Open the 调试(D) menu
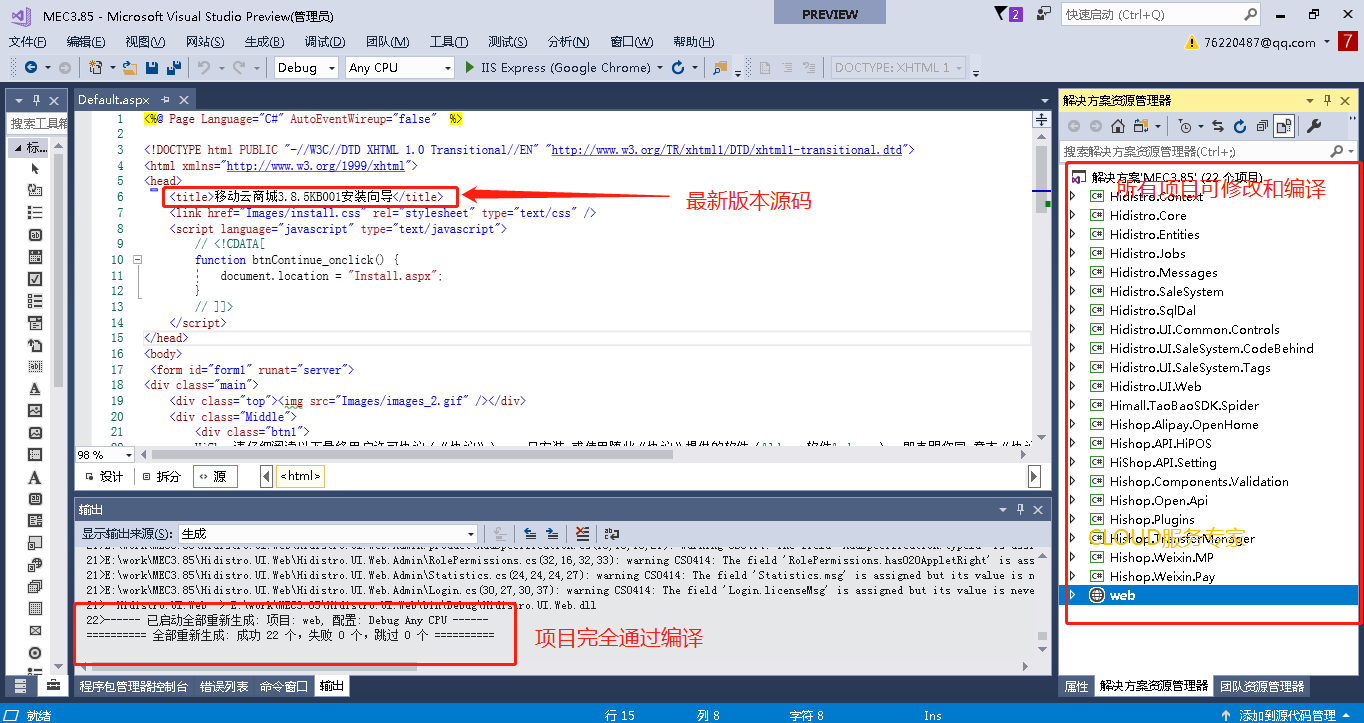The height and width of the screenshot is (723, 1364). (323, 41)
